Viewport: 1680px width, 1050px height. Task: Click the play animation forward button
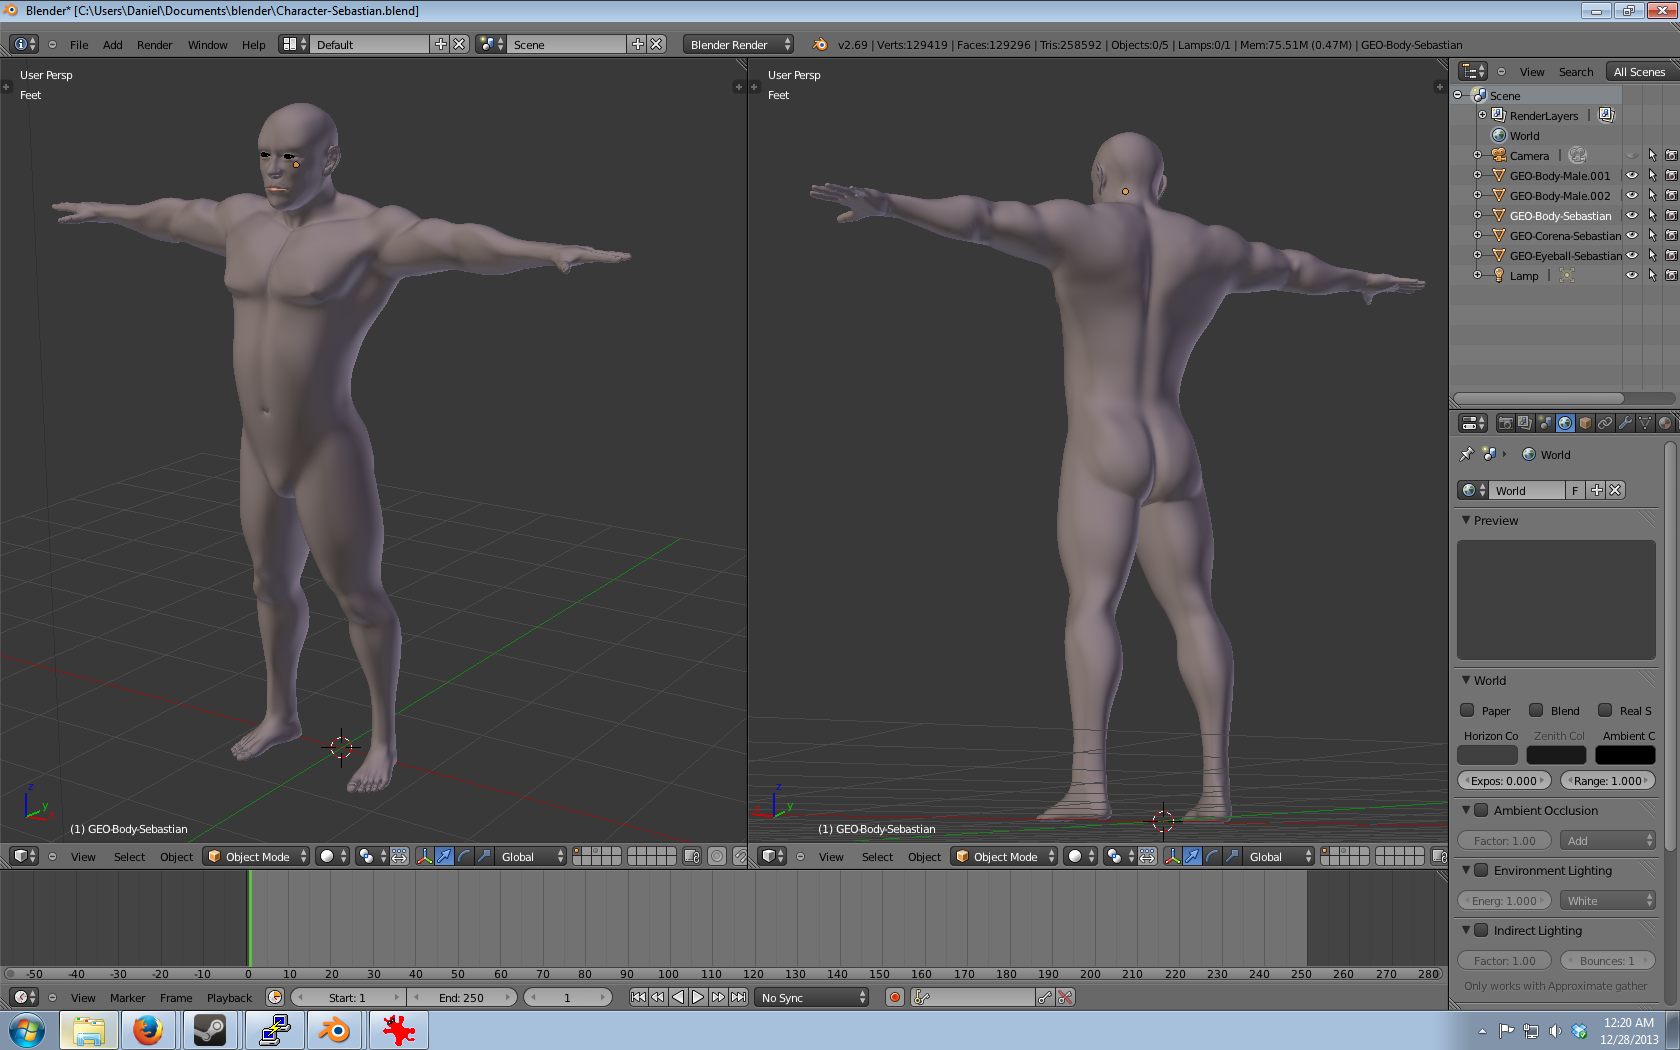[x=698, y=997]
